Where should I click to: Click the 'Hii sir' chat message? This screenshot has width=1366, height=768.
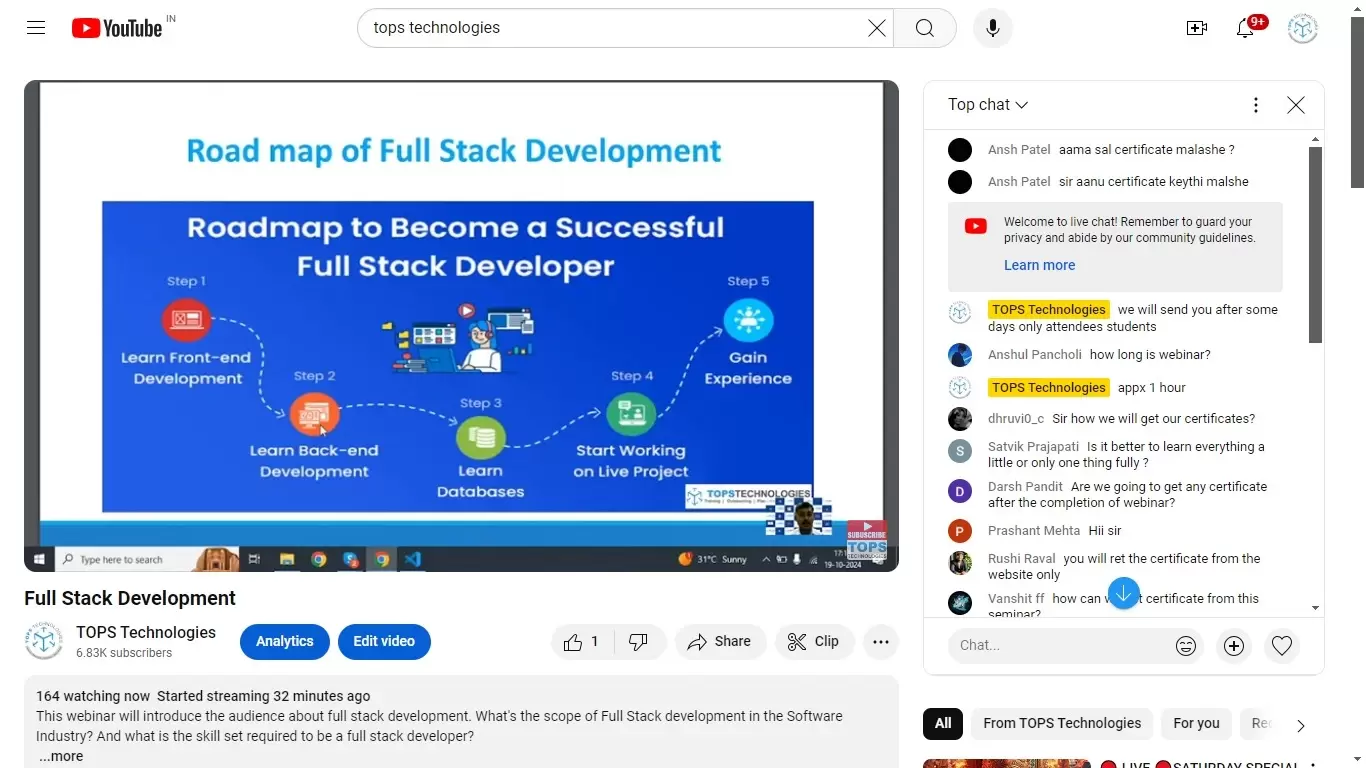tap(1105, 531)
